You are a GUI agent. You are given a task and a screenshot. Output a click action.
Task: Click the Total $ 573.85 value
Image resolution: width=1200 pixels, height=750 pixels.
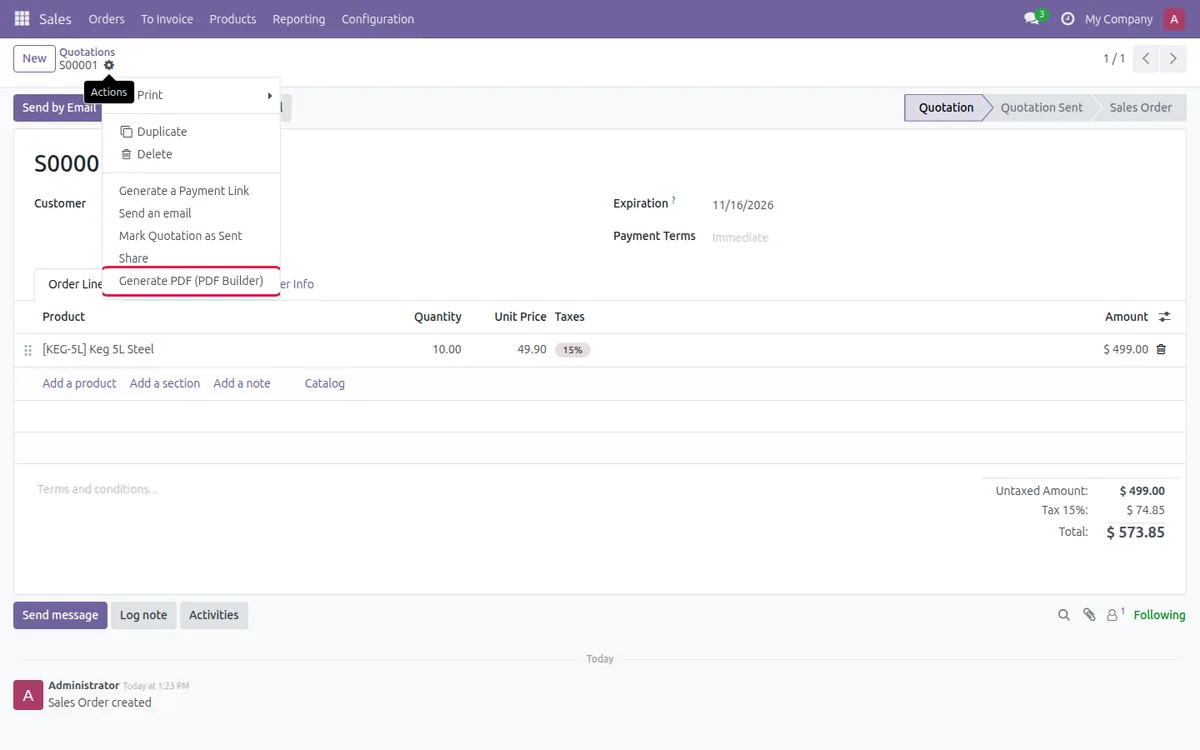click(x=1136, y=532)
